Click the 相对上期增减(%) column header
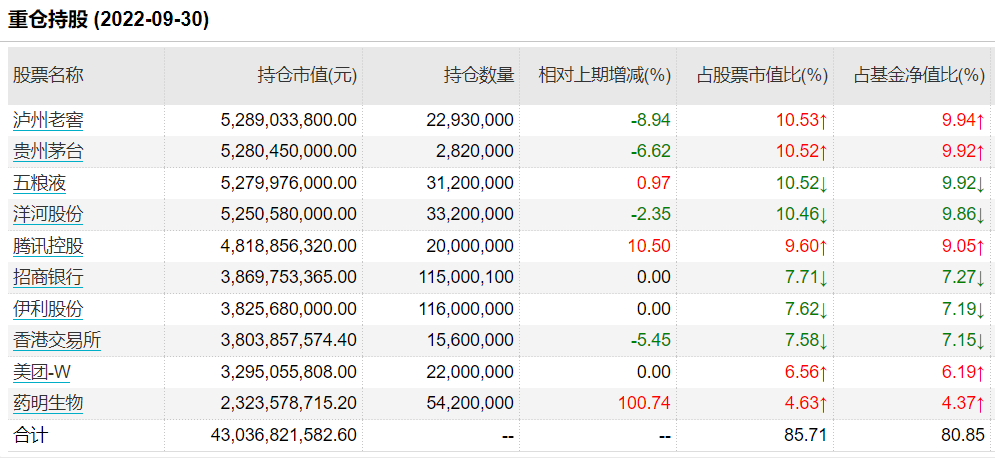The height and width of the screenshot is (458, 995). [604, 75]
